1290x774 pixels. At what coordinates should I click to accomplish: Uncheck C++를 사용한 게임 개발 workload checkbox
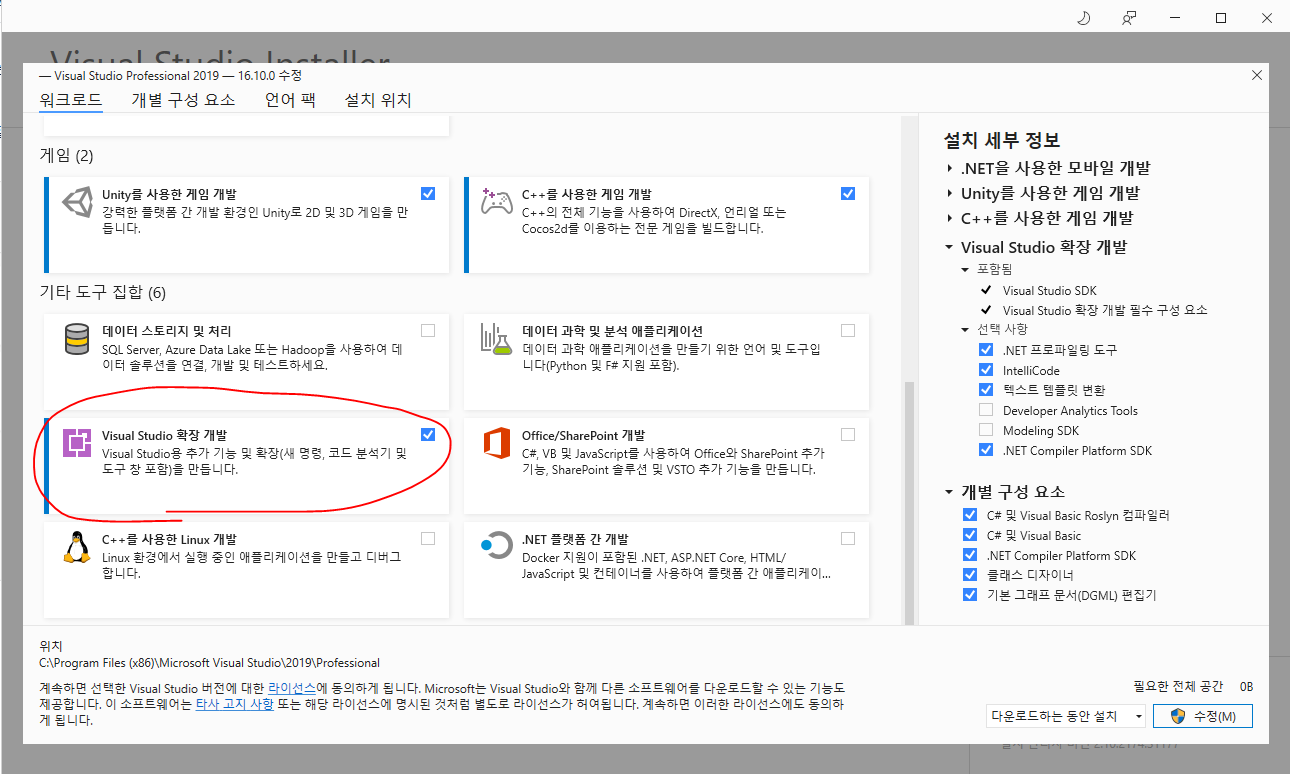pyautogui.click(x=848, y=193)
